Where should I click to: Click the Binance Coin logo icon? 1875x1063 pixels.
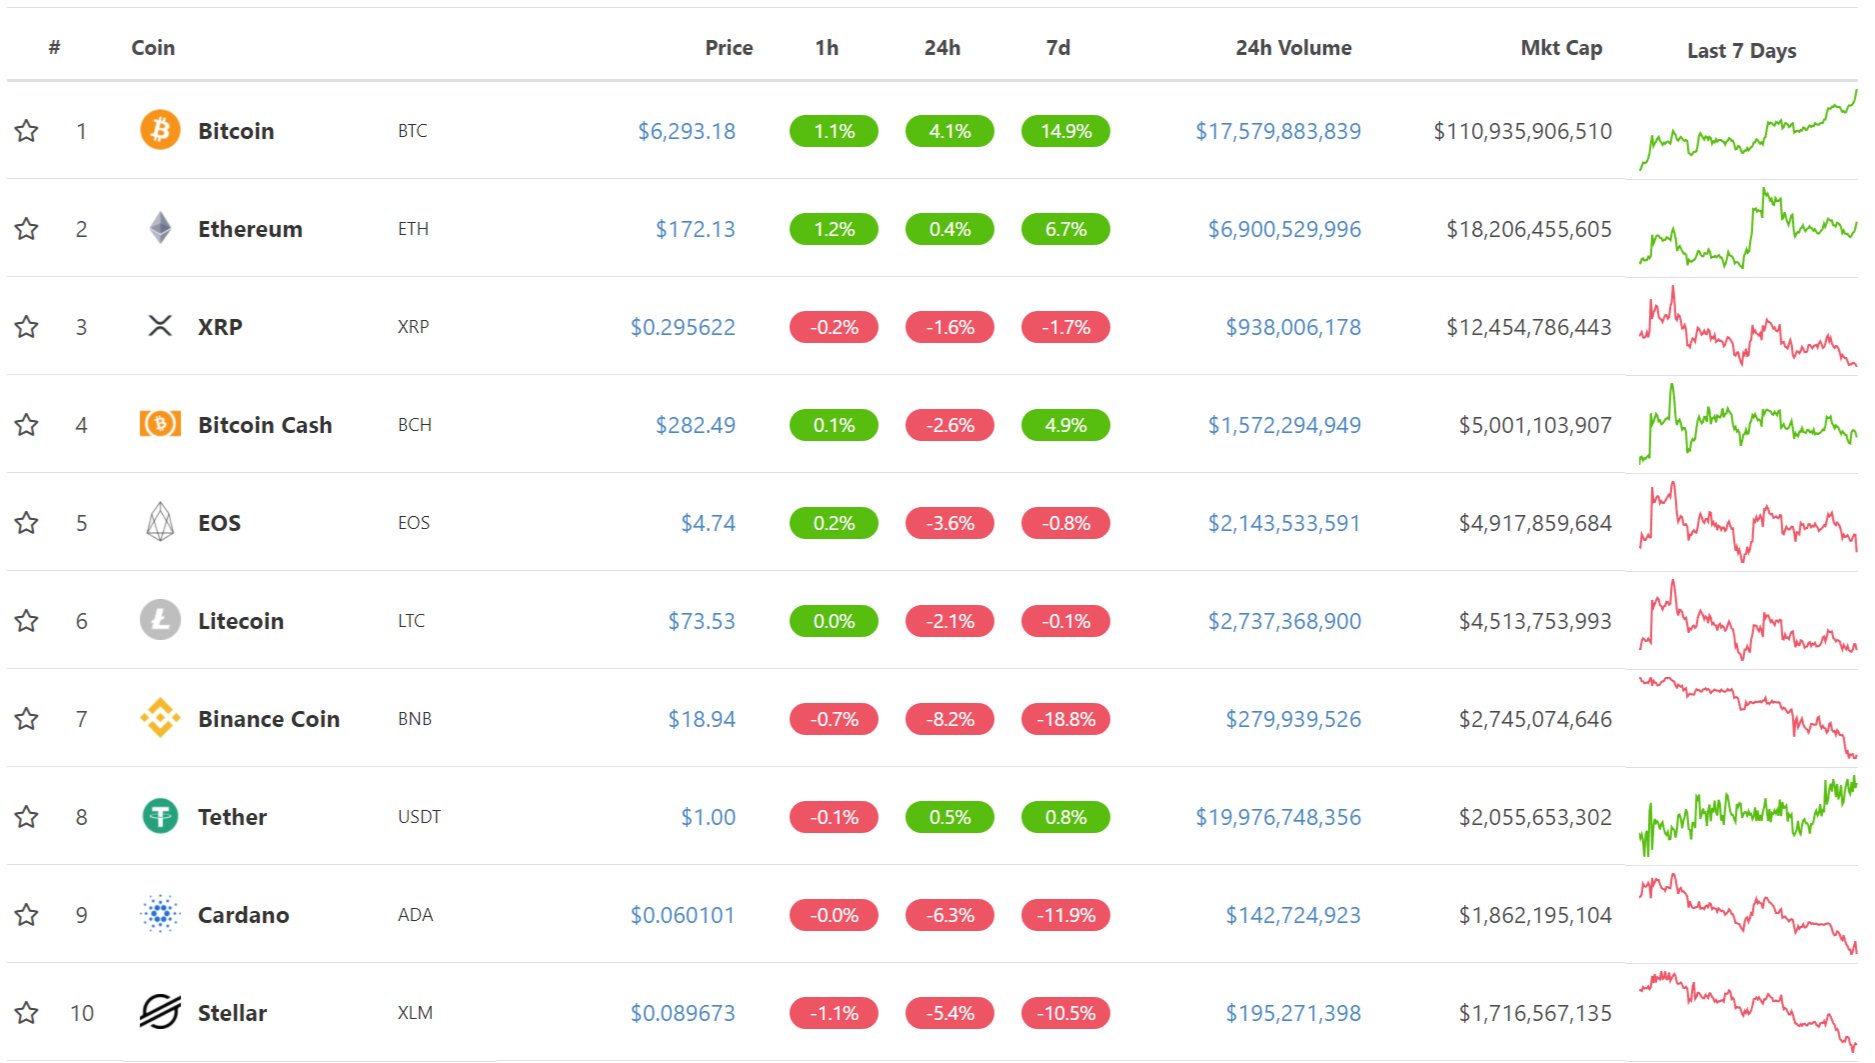(x=160, y=718)
